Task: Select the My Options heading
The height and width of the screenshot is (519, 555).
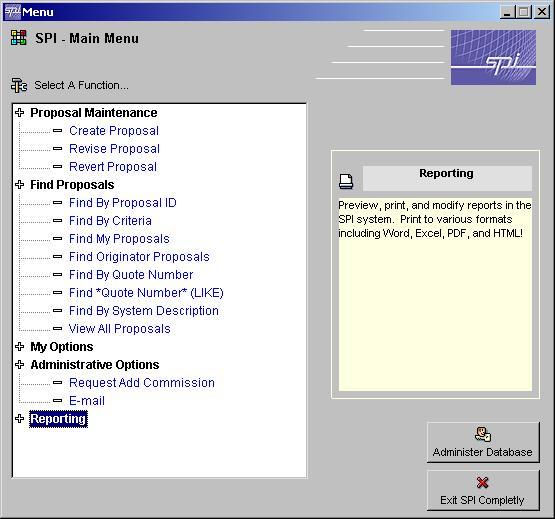Action: (x=62, y=347)
